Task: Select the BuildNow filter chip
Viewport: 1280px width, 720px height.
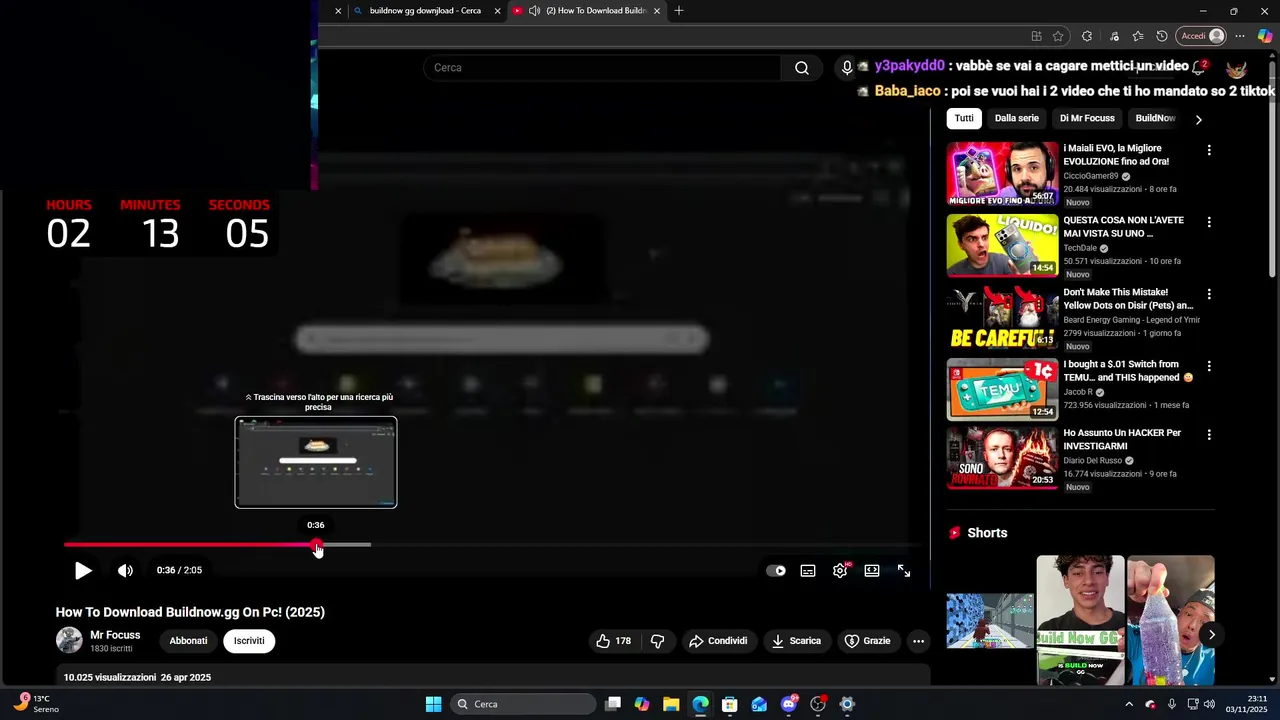Action: [1155, 118]
